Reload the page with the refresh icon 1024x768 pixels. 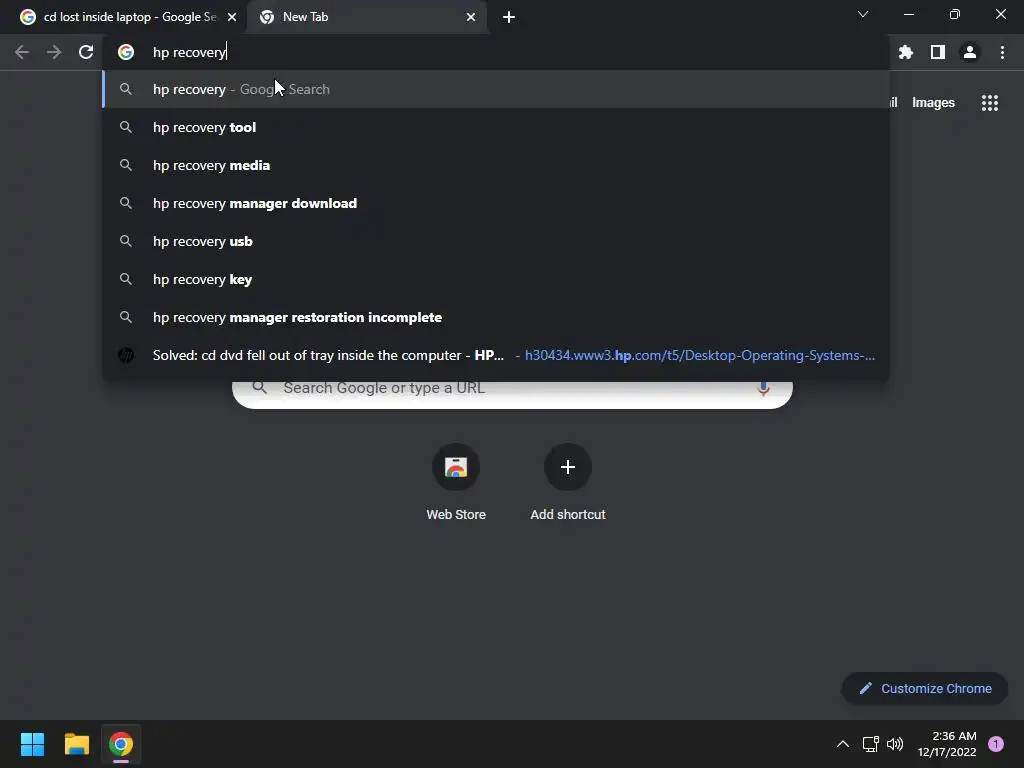86,52
